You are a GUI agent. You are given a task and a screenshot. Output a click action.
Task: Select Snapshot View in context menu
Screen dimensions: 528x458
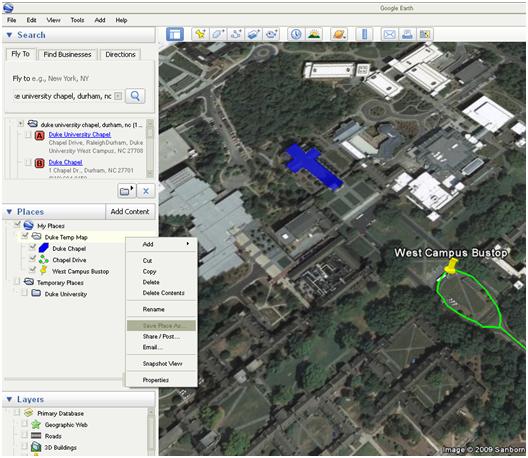click(161, 364)
